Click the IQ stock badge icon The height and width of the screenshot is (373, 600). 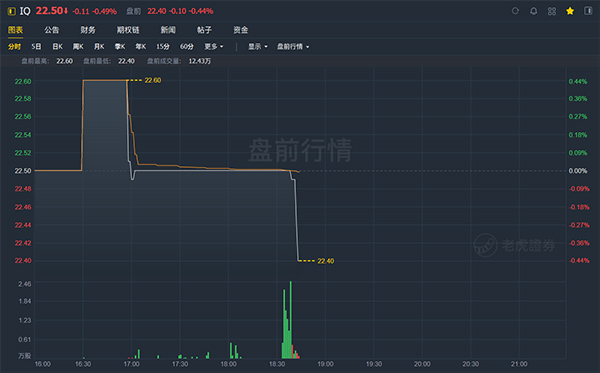pos(11,11)
